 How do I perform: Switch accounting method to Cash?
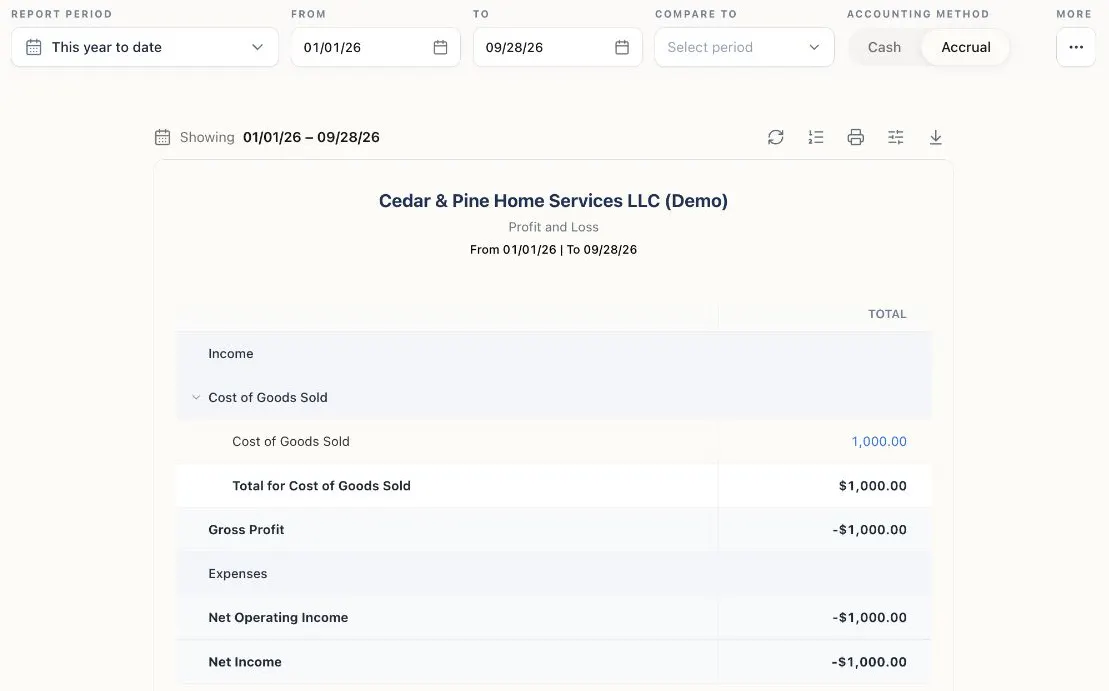(x=884, y=47)
